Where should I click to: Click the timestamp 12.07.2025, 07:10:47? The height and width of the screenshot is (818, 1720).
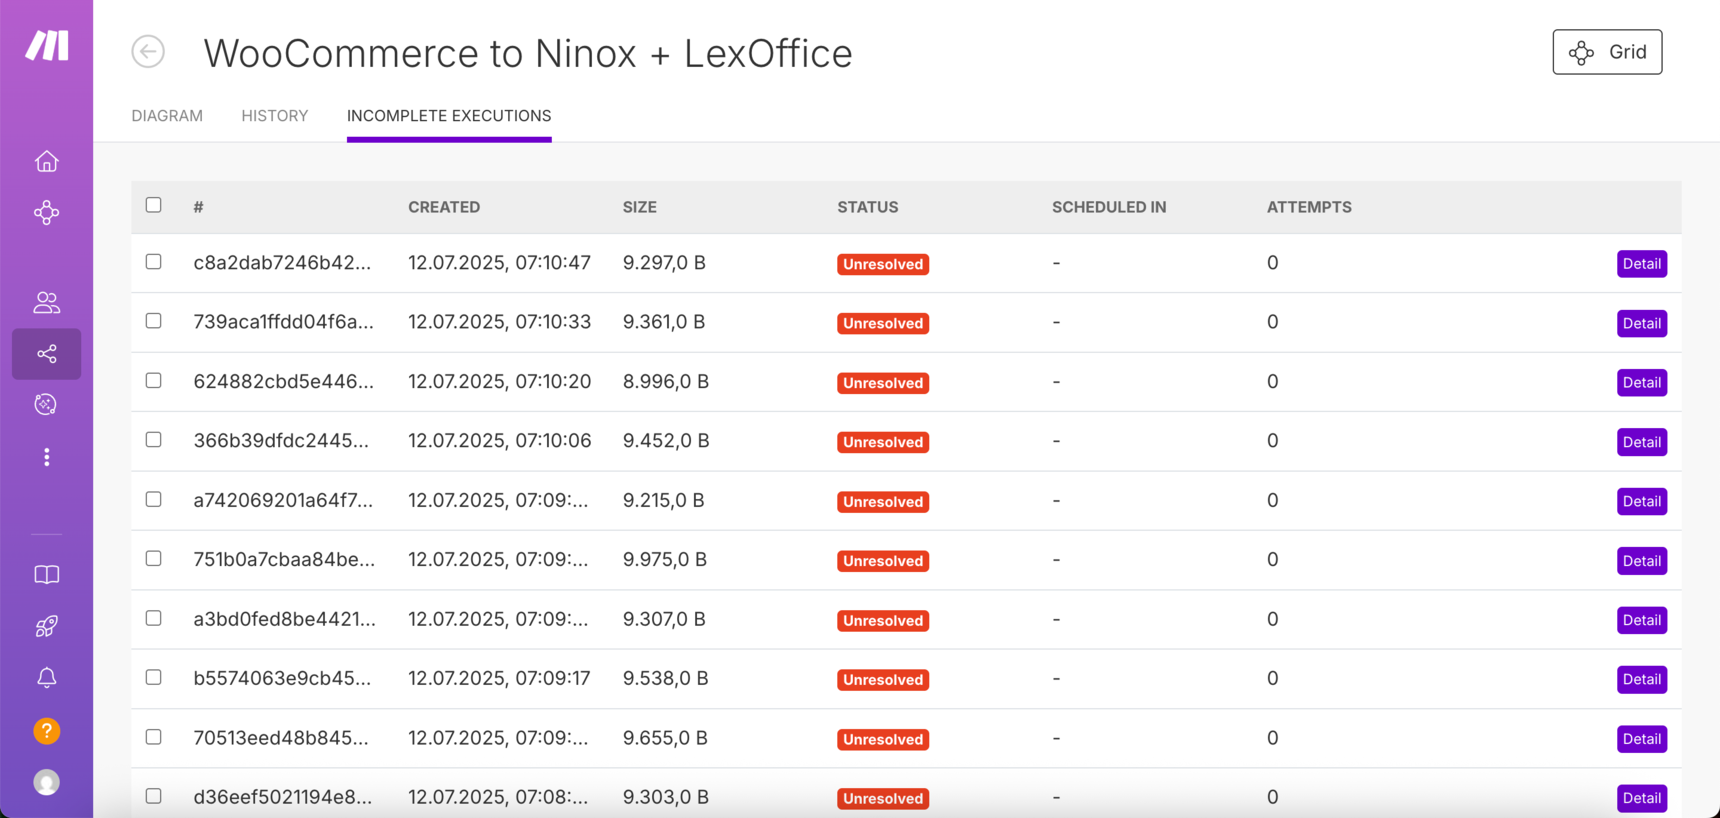tap(500, 263)
